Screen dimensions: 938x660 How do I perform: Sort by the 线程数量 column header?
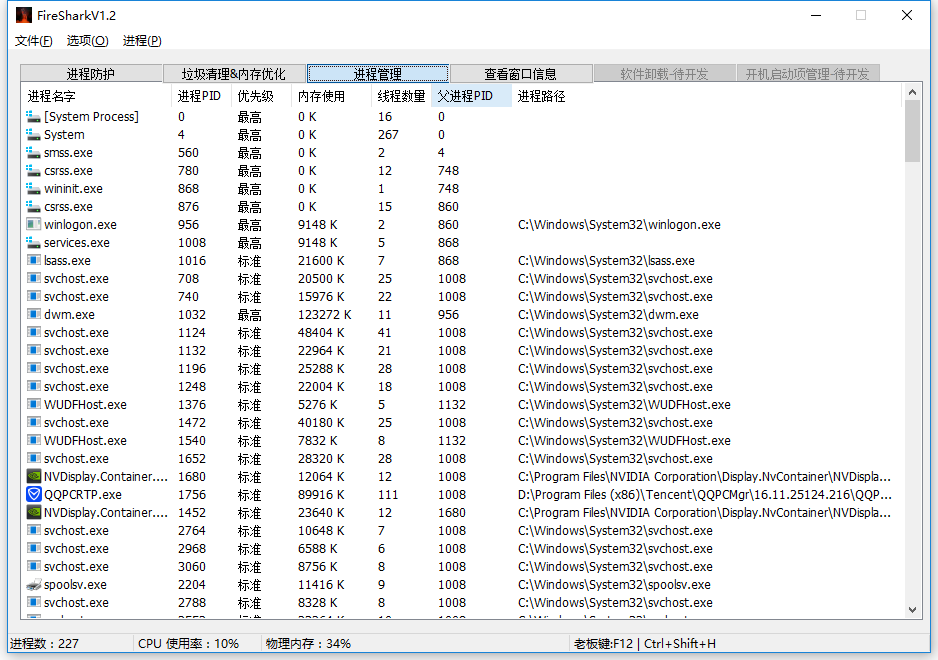pyautogui.click(x=401, y=96)
